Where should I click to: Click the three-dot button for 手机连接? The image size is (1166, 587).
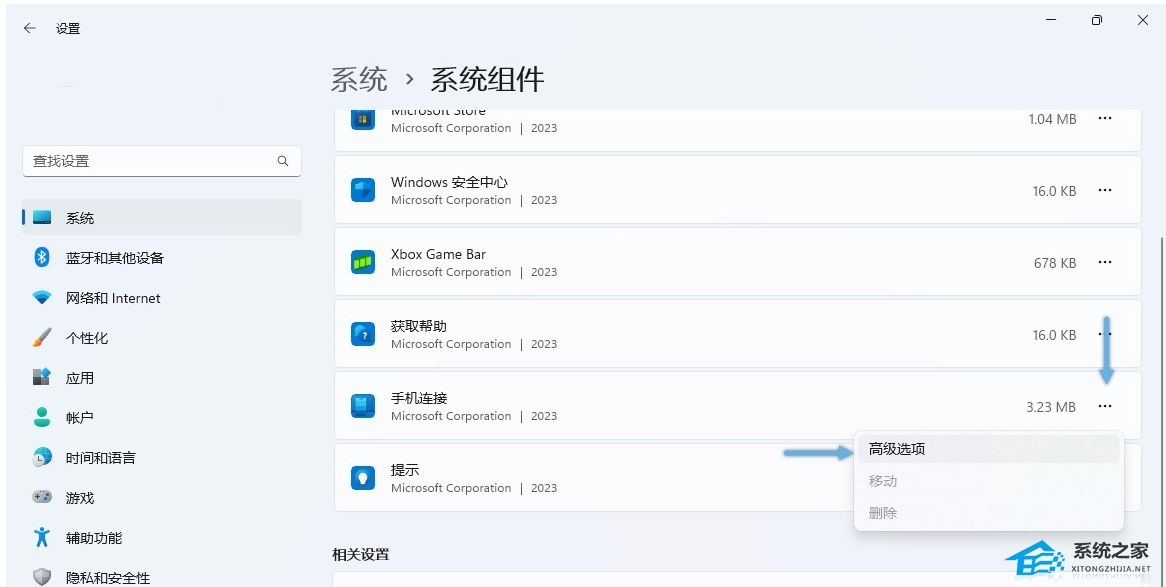pyautogui.click(x=1105, y=406)
